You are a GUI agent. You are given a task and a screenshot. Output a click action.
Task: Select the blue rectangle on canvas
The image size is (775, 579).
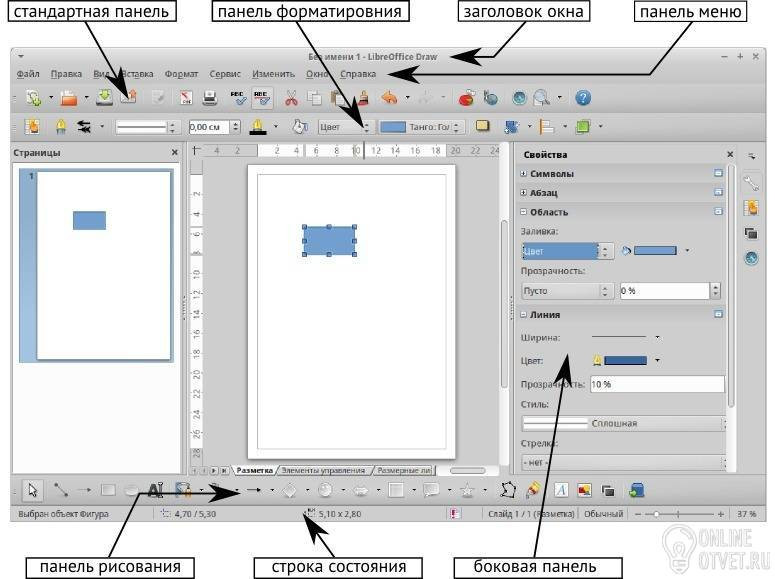(329, 240)
